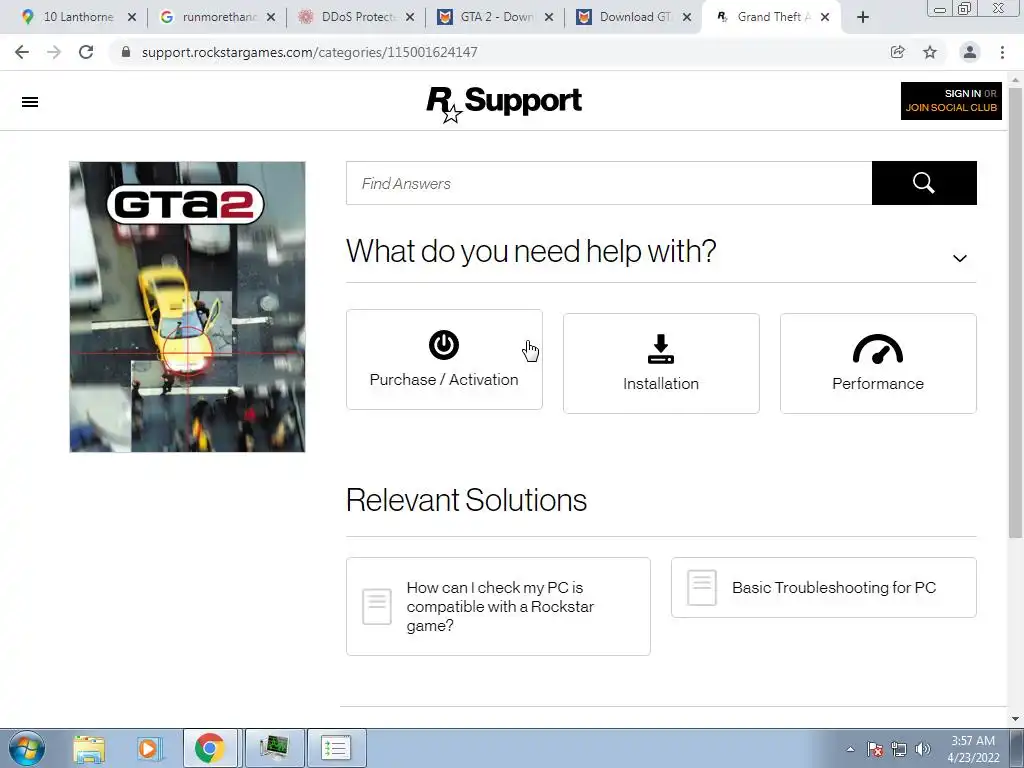Go back with the browser back arrow
Viewport: 1024px width, 768px height.
click(22, 52)
